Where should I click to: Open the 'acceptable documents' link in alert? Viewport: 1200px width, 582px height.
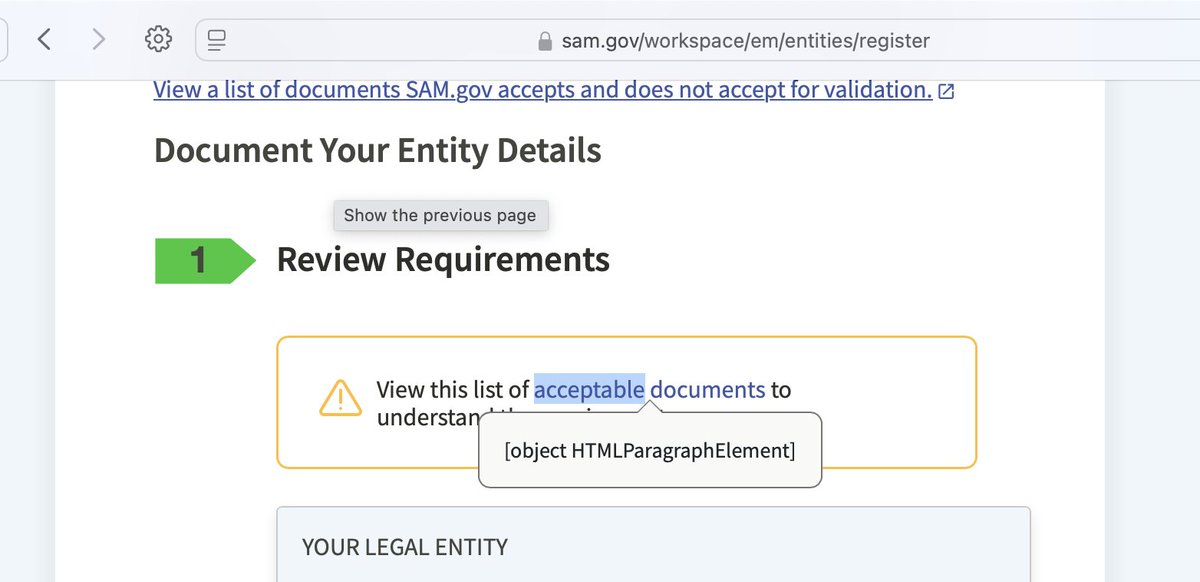(650, 389)
